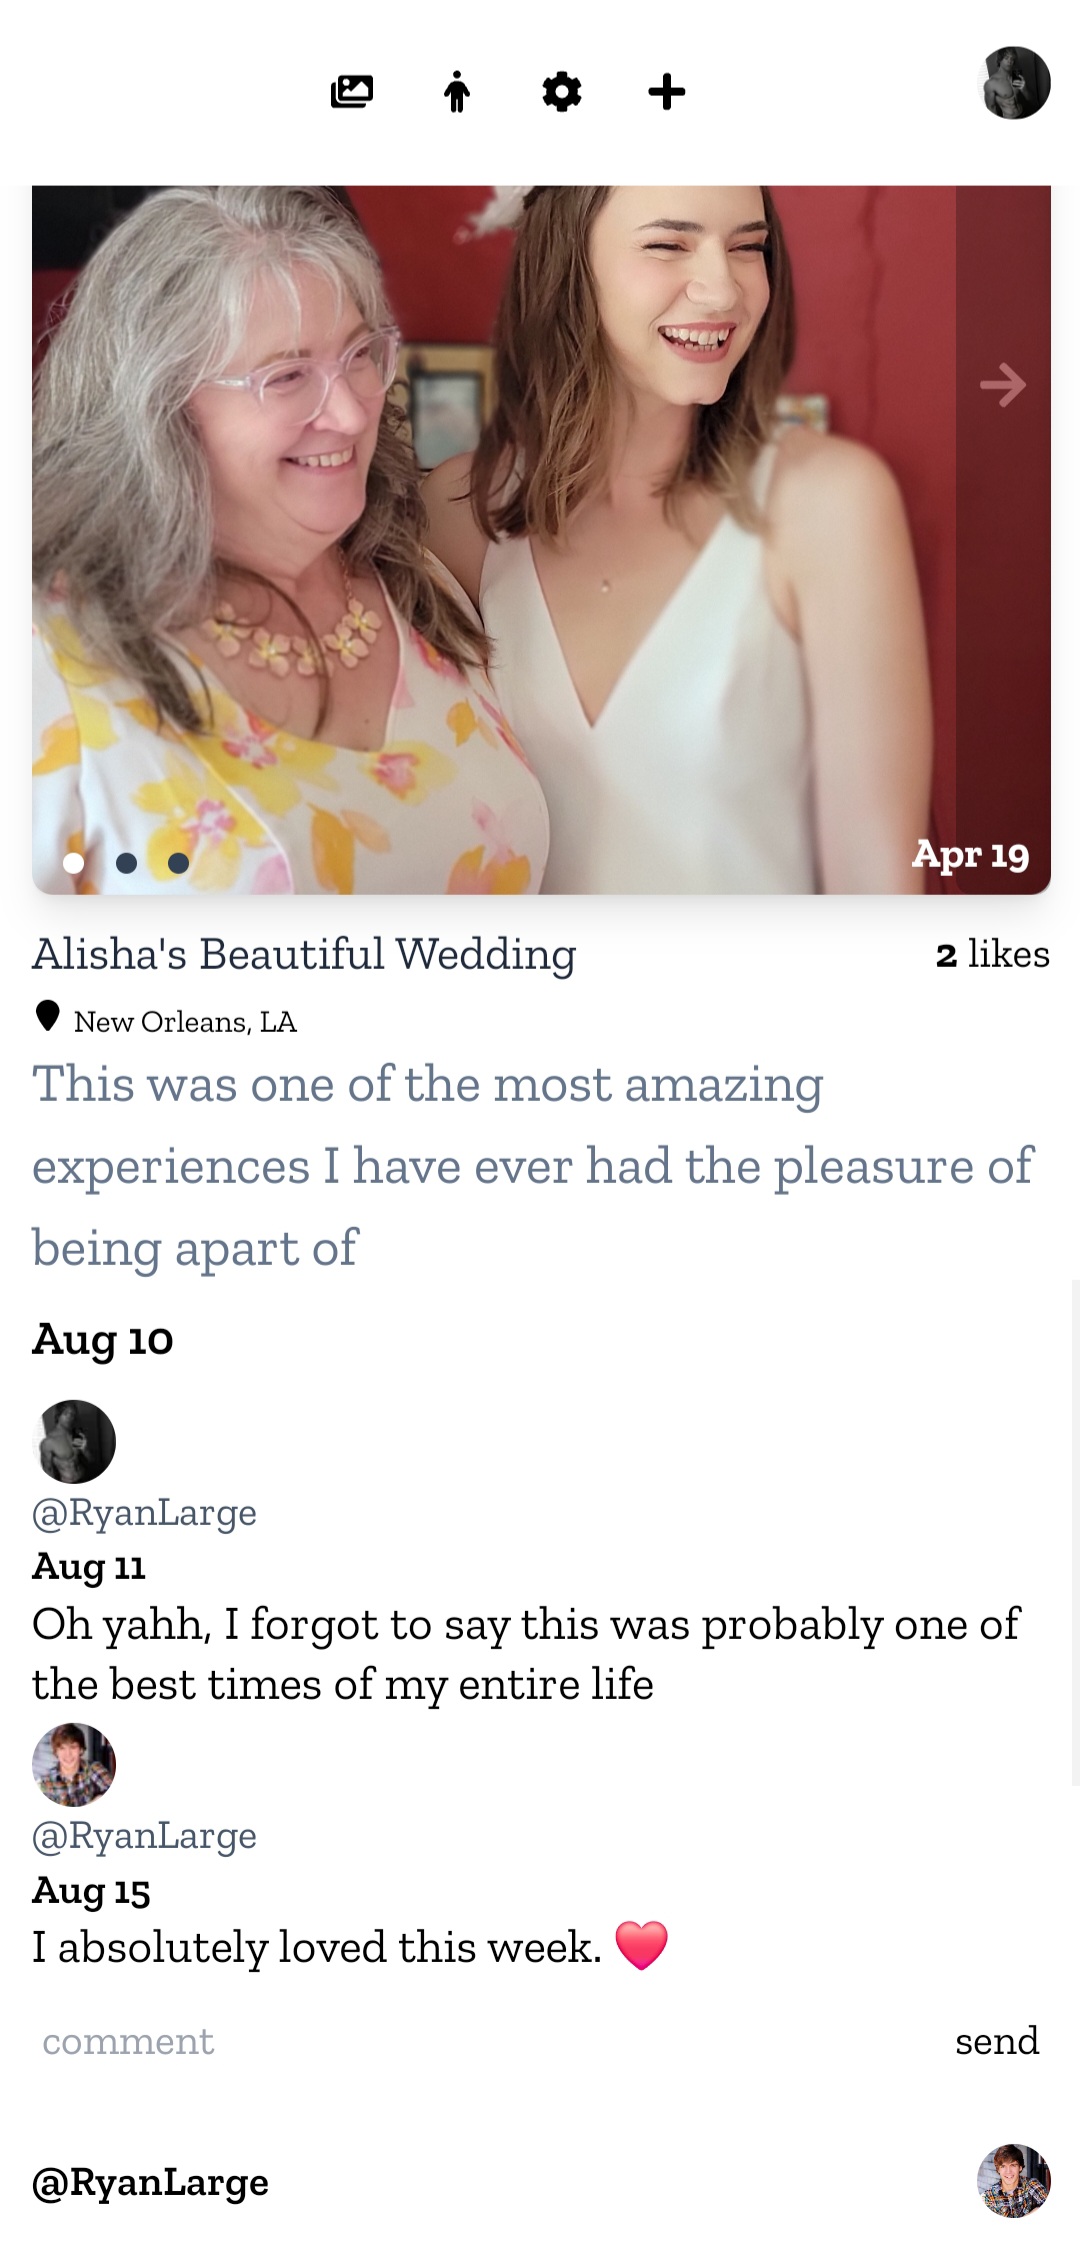Screen dimensions: 1080x2262
Task: Click the person profile icon
Action: tap(457, 92)
